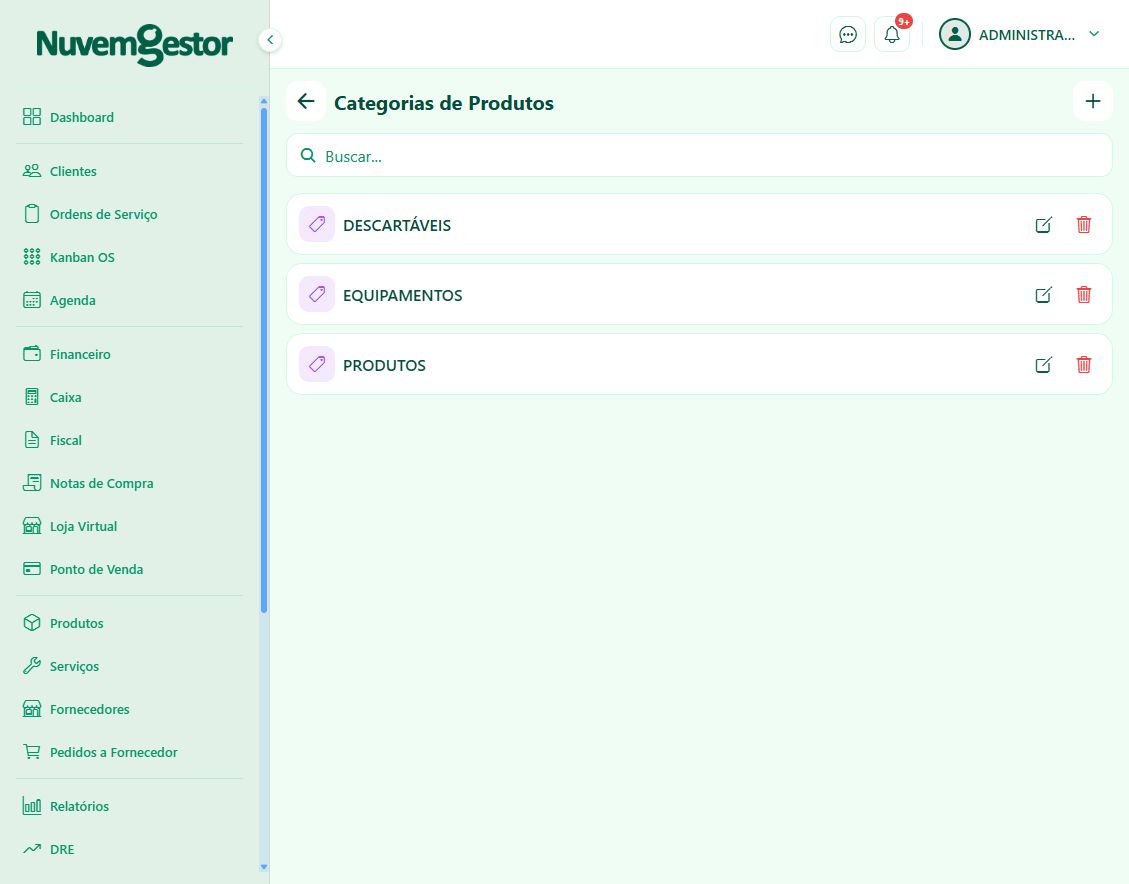Click the user avatar icon
1129x884 pixels.
click(x=955, y=35)
